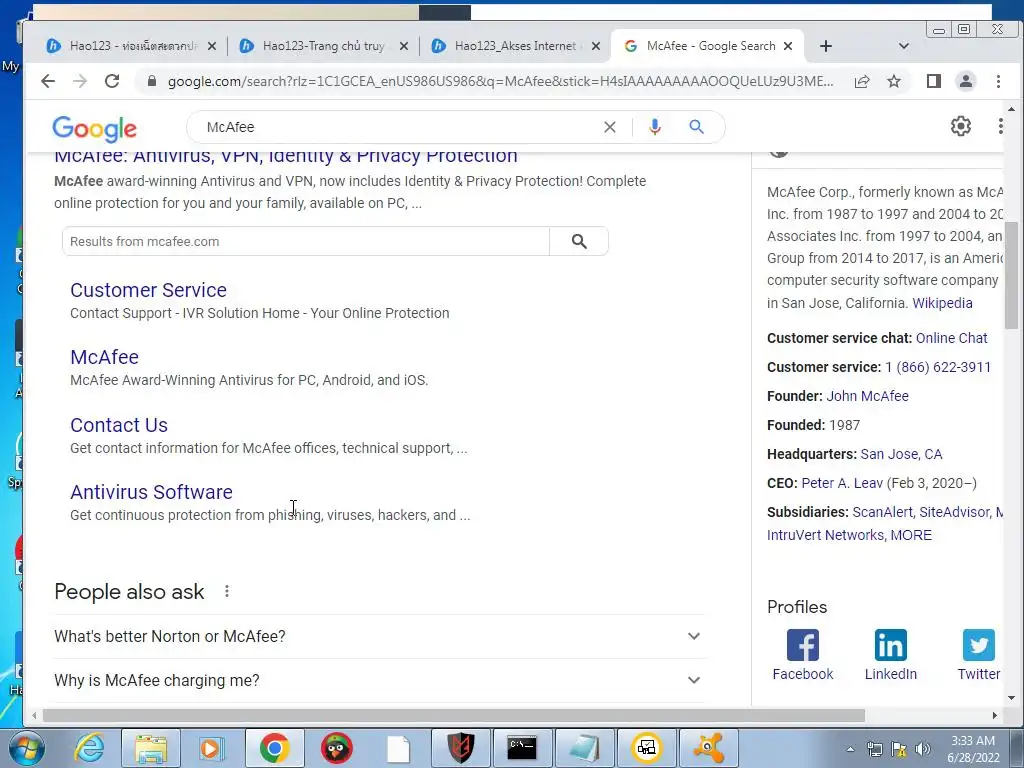Screen dimensions: 1024x768
Task: Expand Subsidiaries MORE link
Action: tap(911, 535)
